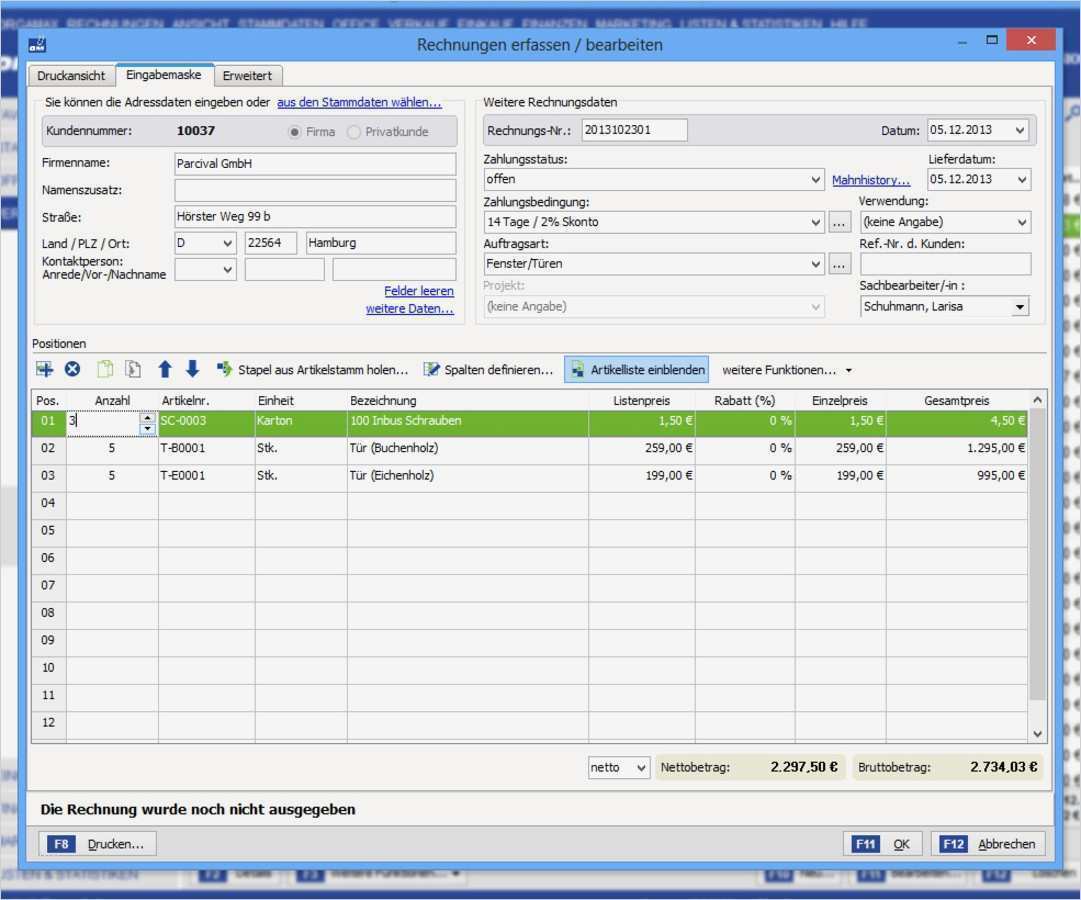Open Spalten definieren via its pencil icon
This screenshot has height=900, width=1081.
pyautogui.click(x=433, y=370)
